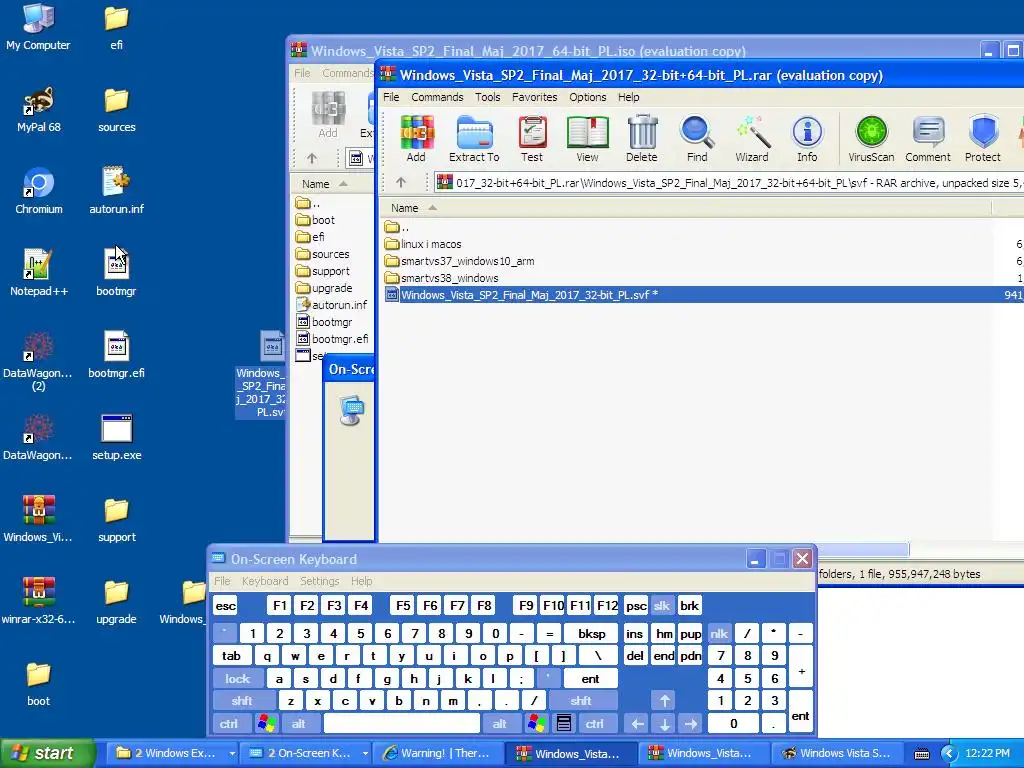
Task: Select the sources desktop folder
Action: coord(117,109)
